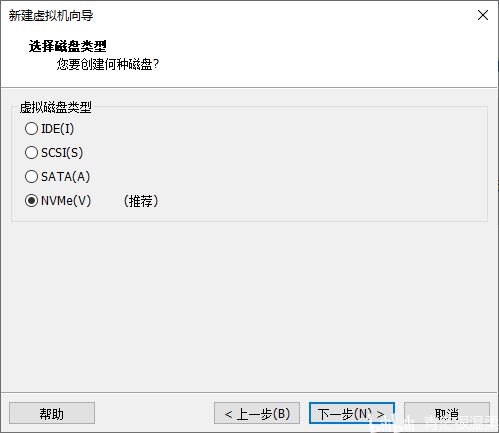499x433 pixels.
Task: Click the SATA(A) label text
Action: (66, 177)
